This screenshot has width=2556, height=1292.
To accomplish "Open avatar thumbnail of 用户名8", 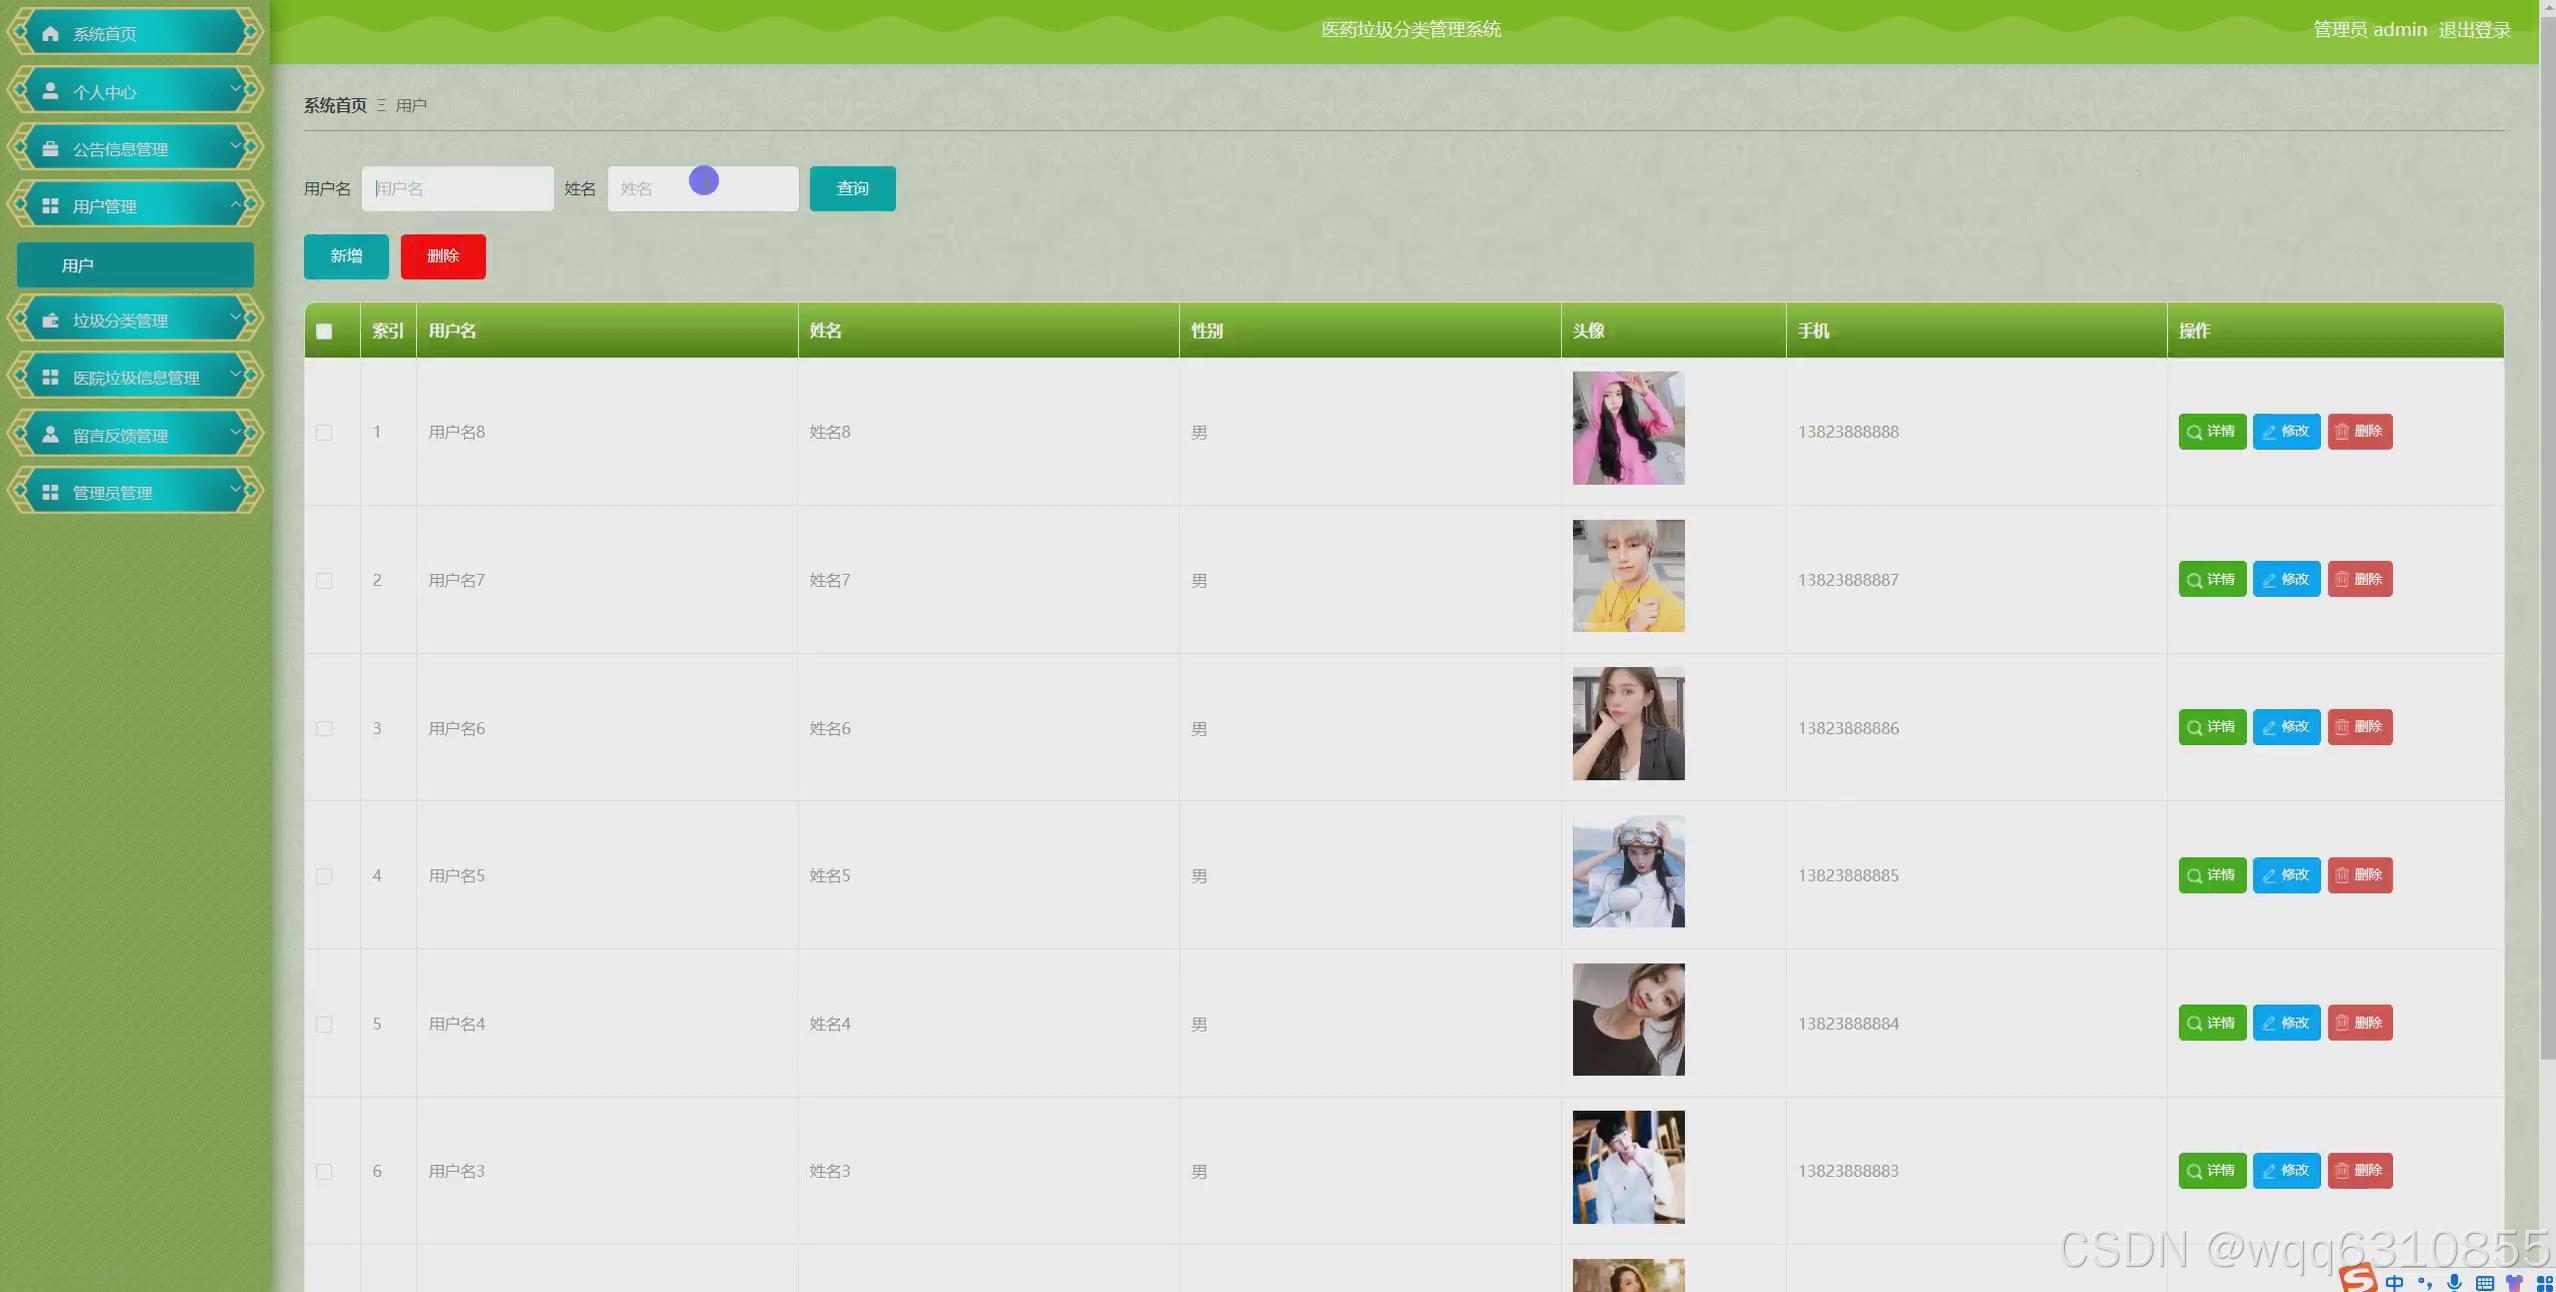I will pyautogui.click(x=1628, y=428).
